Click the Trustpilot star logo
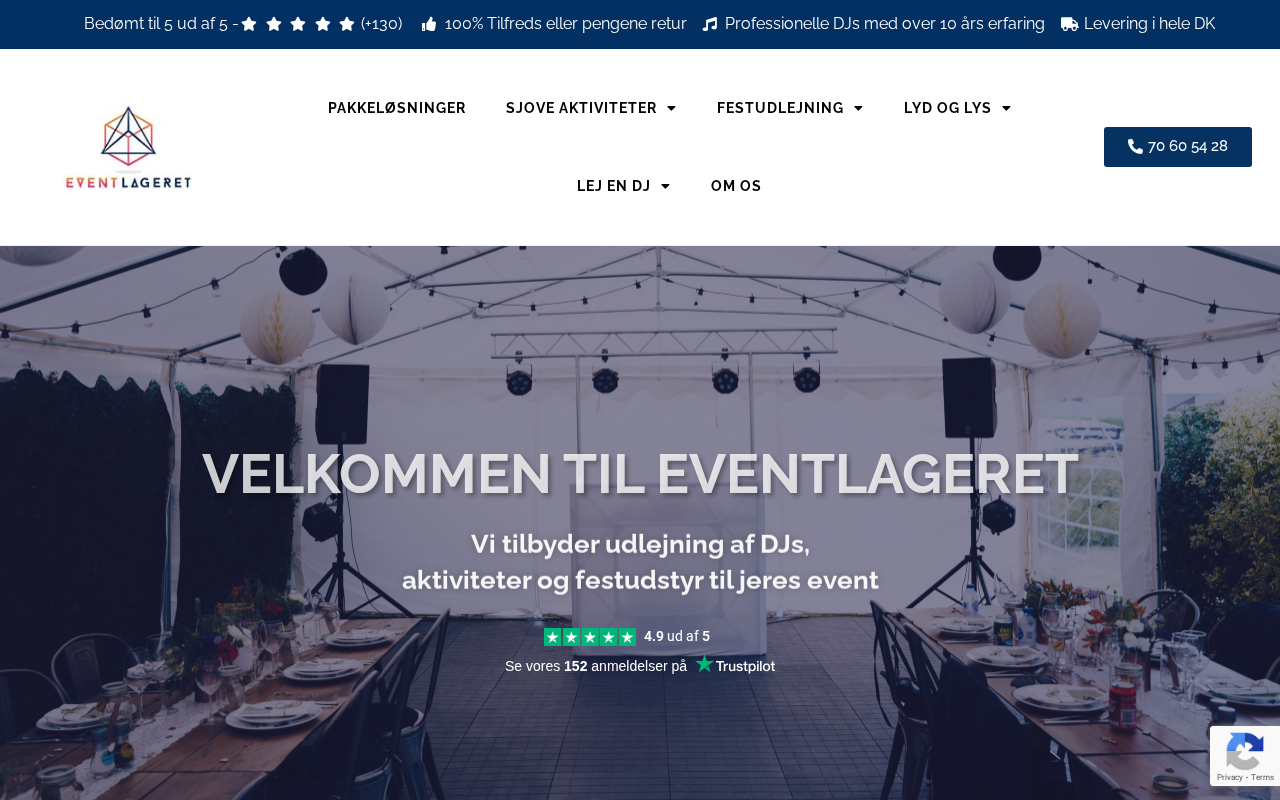Viewport: 1280px width, 800px height. point(704,664)
